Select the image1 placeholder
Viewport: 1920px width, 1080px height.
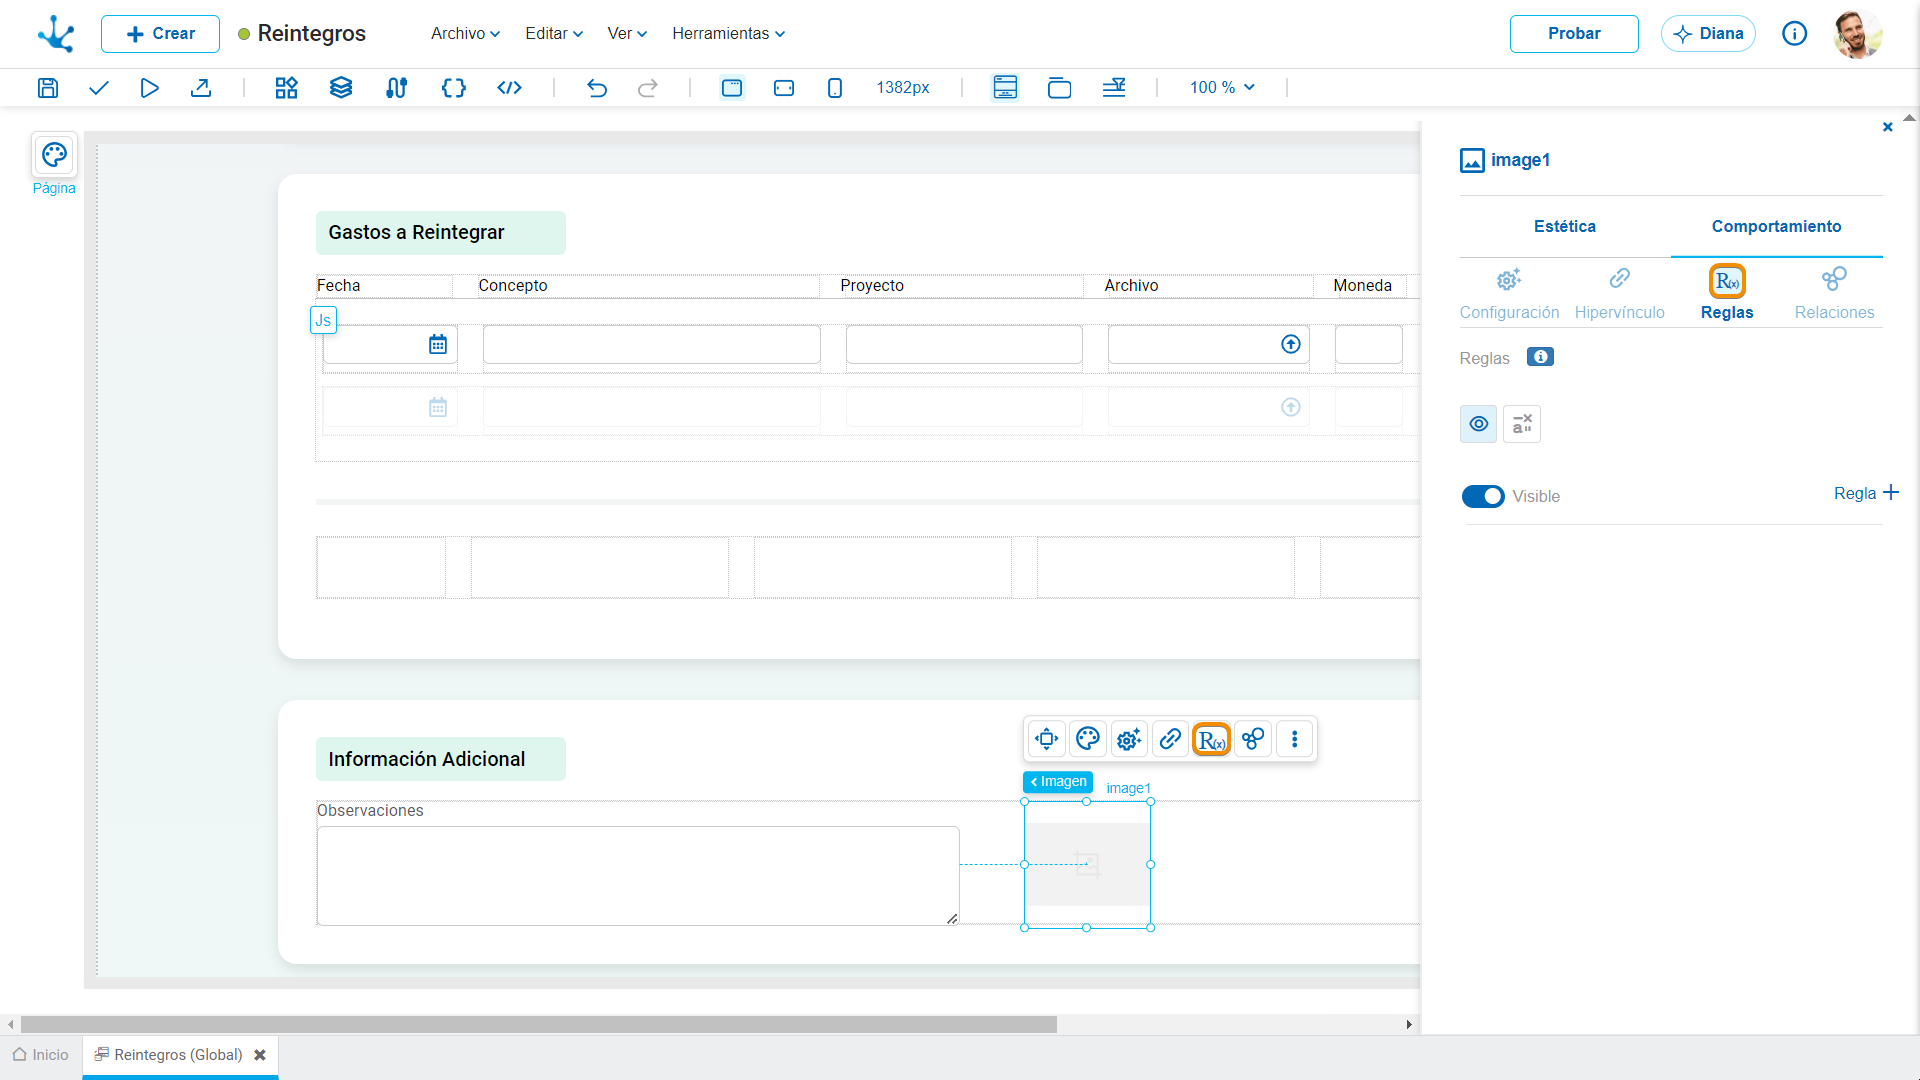(1087, 865)
